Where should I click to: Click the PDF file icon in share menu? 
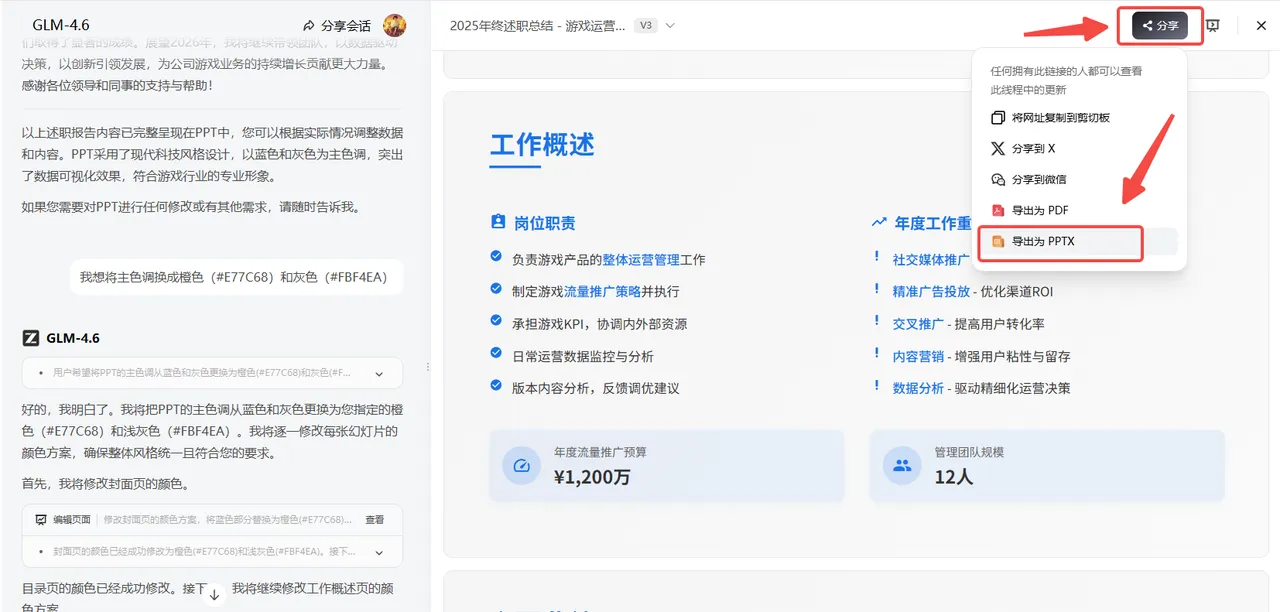coord(997,211)
